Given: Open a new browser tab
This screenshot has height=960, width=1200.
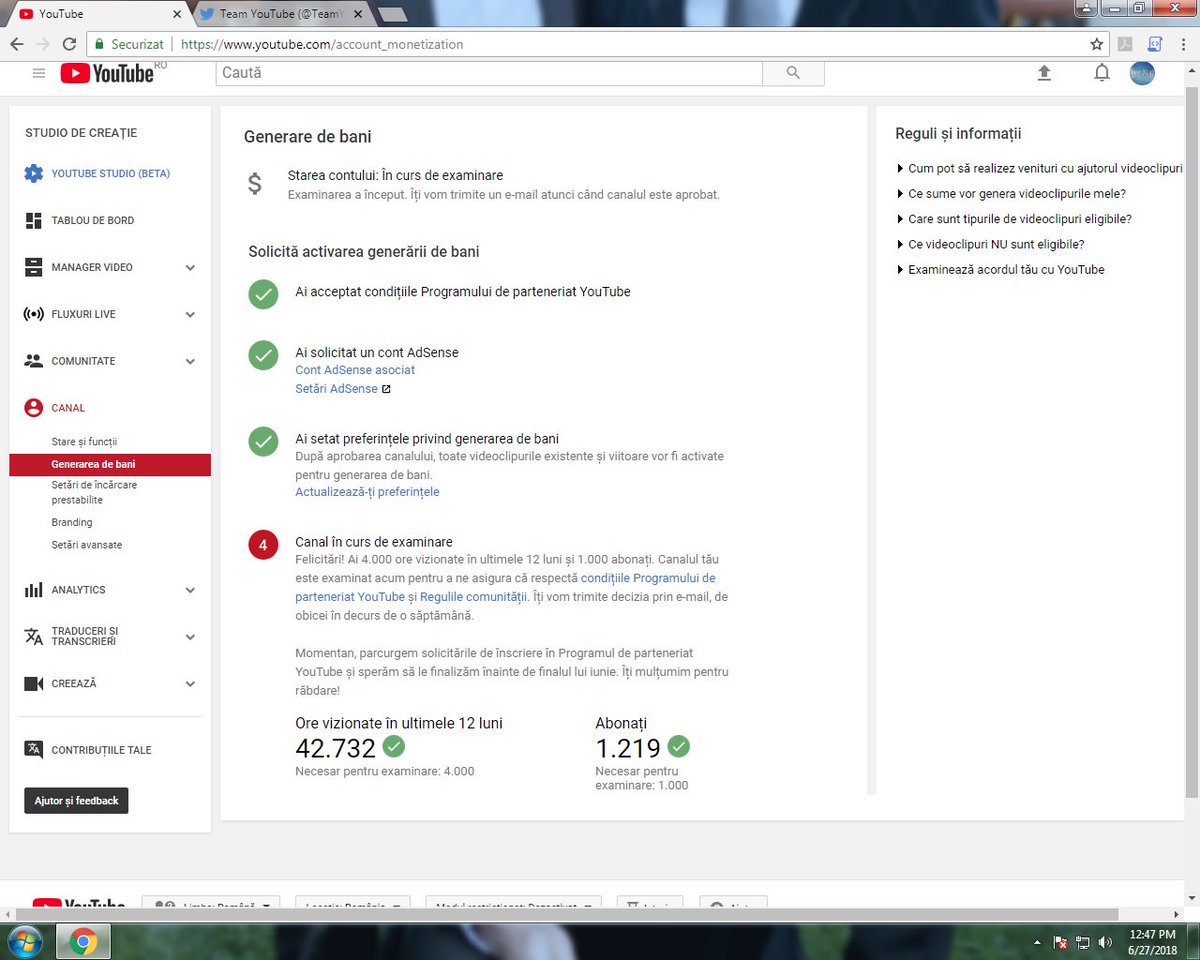Looking at the screenshot, I should pos(393,14).
